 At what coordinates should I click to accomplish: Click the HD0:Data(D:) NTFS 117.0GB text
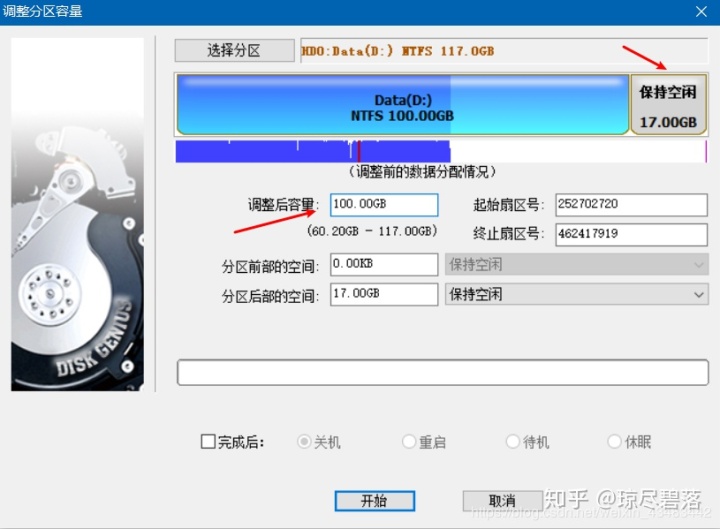pos(398,51)
